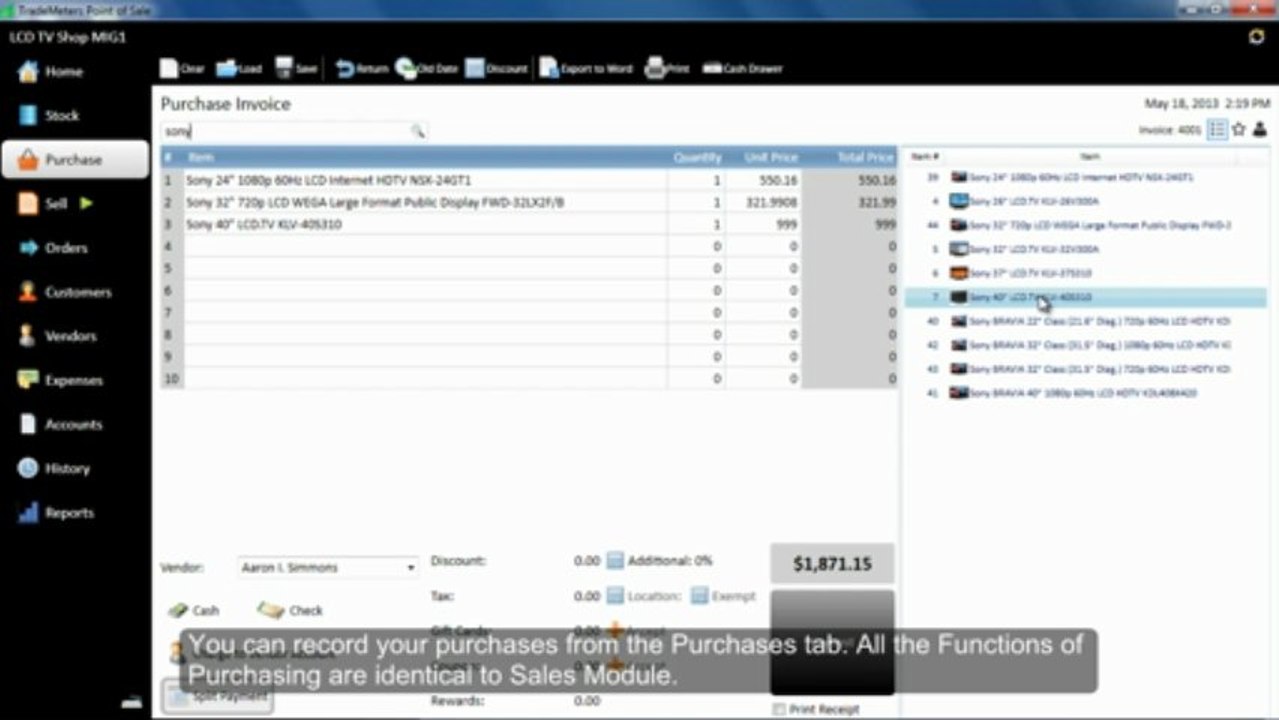Click unit price cell 550.16
Screen dimensions: 1279x720
764,180
